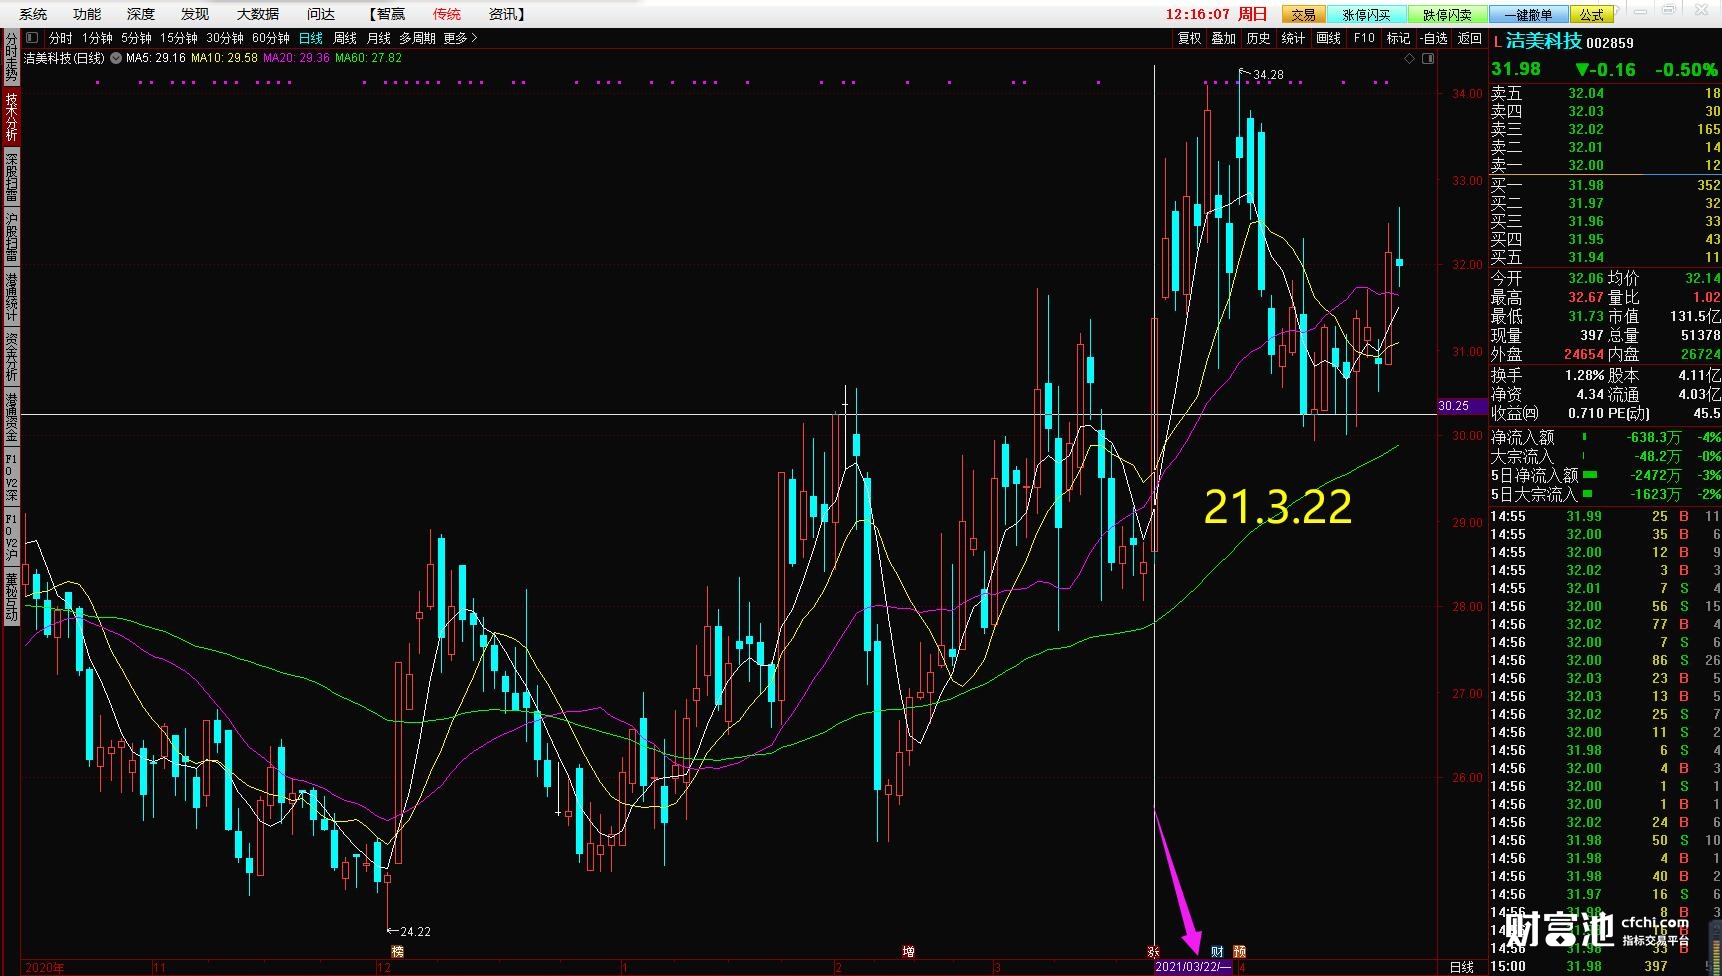Click the 一键撤单 cancel orders button
This screenshot has height=976, width=1722.
point(1529,14)
